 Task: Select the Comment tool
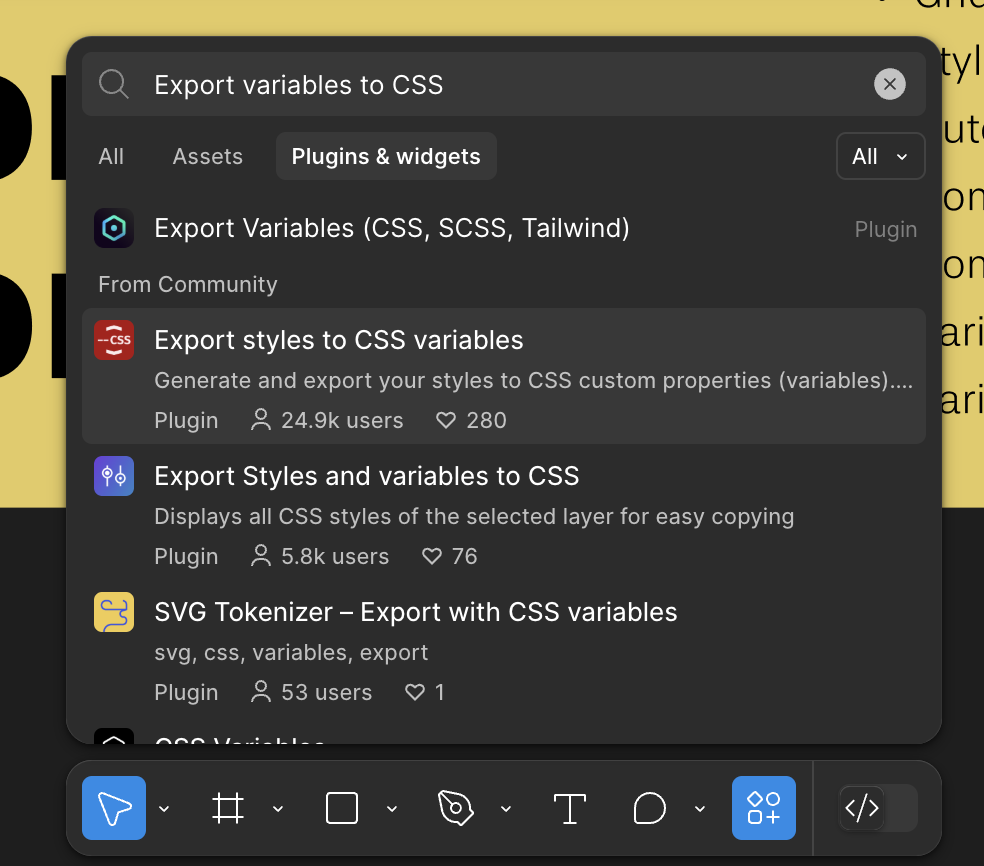(x=650, y=808)
